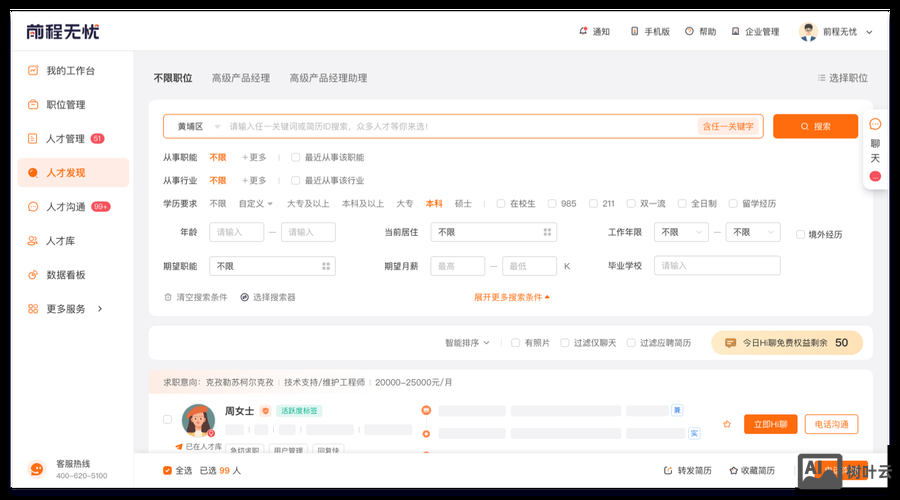Expand the 更多服务 chevron
This screenshot has height=500, width=900.
100,309
